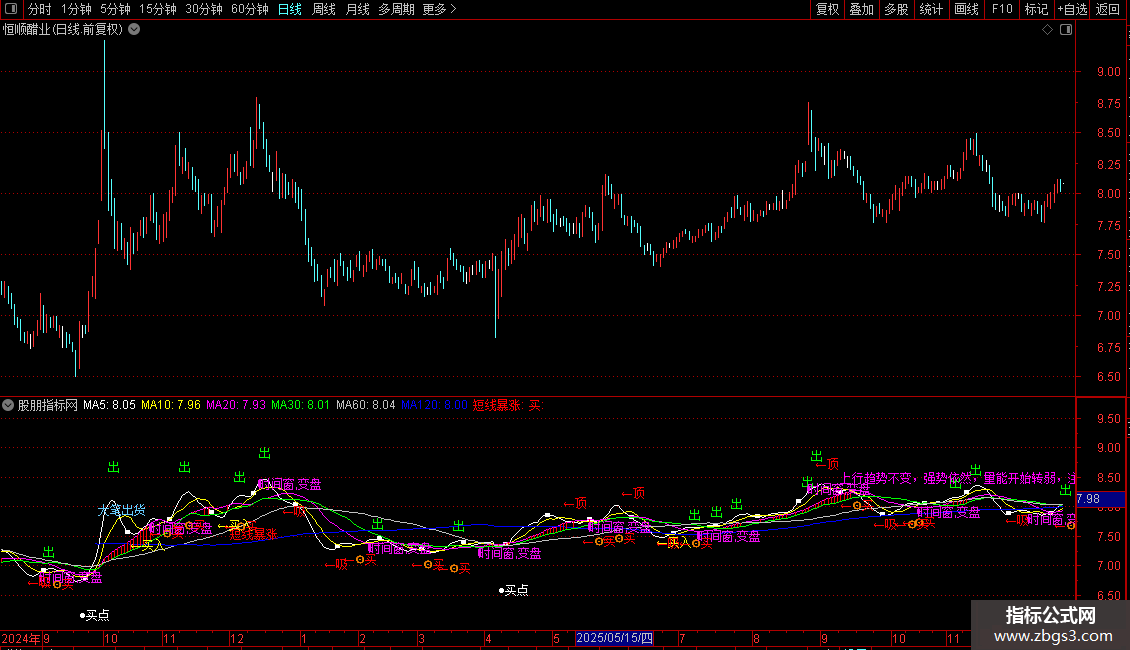
Task: Open the 恒顺醋业 chart settings dropdown
Action: point(134,30)
